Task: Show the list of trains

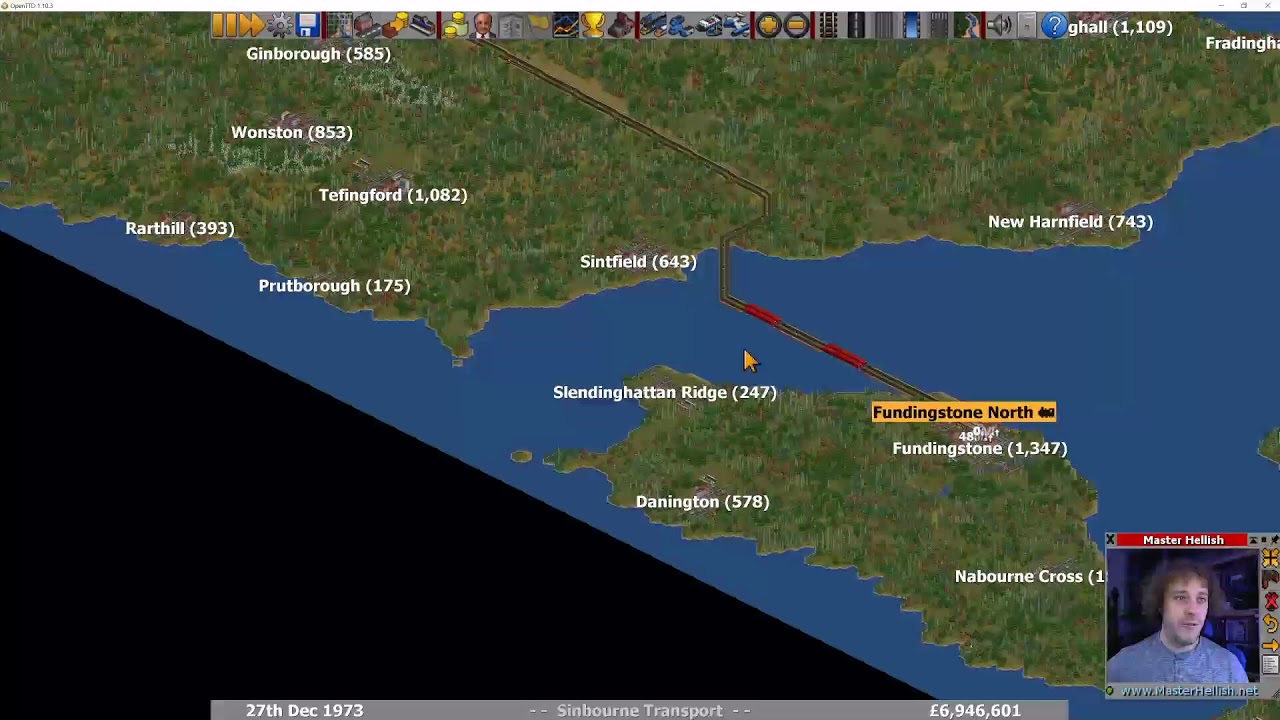Action: (654, 26)
